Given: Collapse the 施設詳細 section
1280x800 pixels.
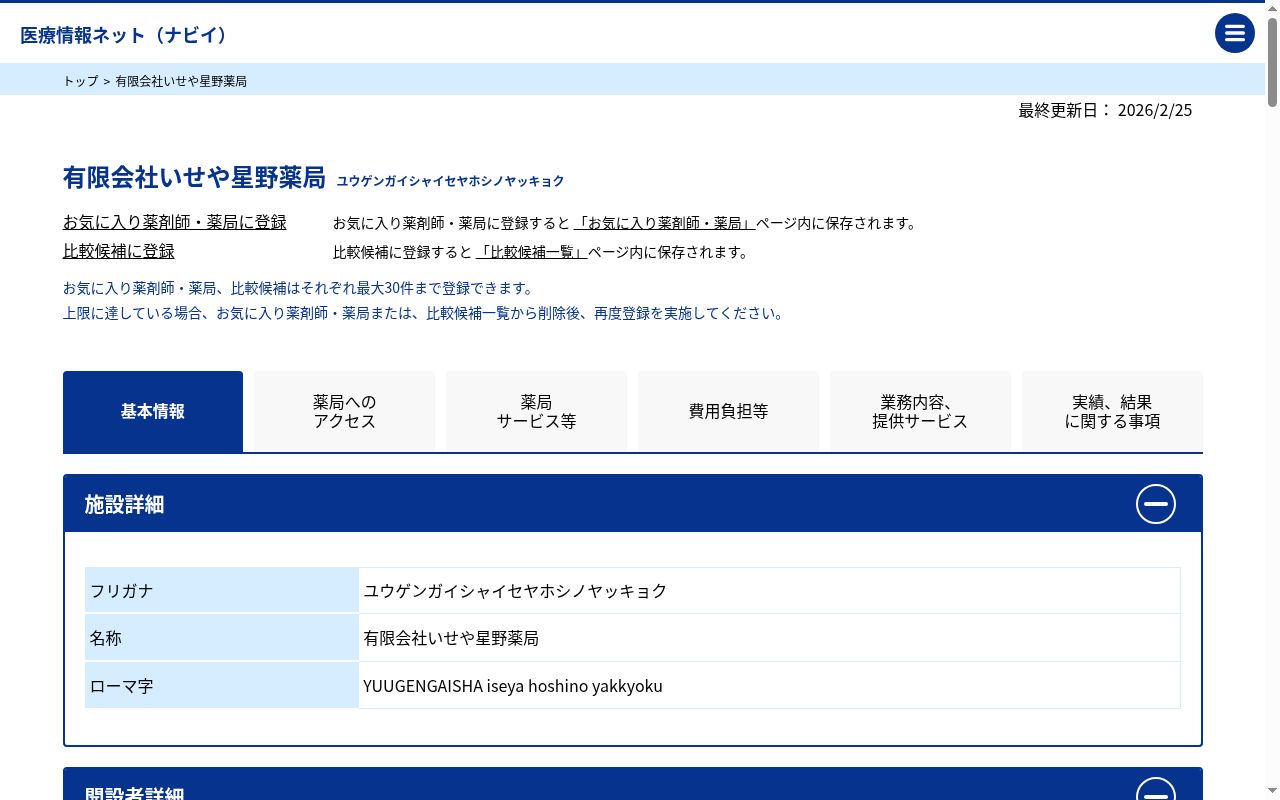Looking at the screenshot, I should pos(1156,504).
